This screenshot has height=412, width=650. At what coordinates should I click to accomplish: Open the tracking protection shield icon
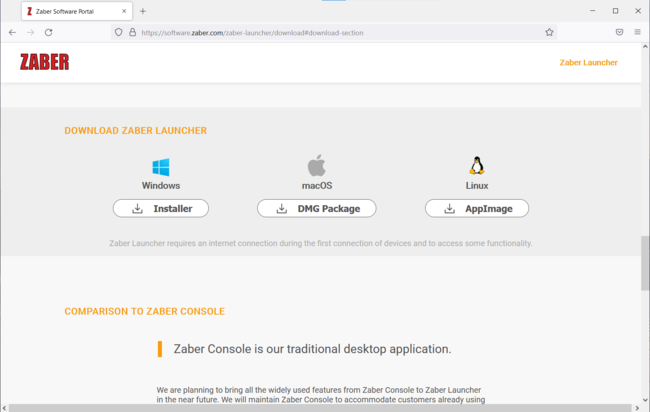tap(118, 32)
